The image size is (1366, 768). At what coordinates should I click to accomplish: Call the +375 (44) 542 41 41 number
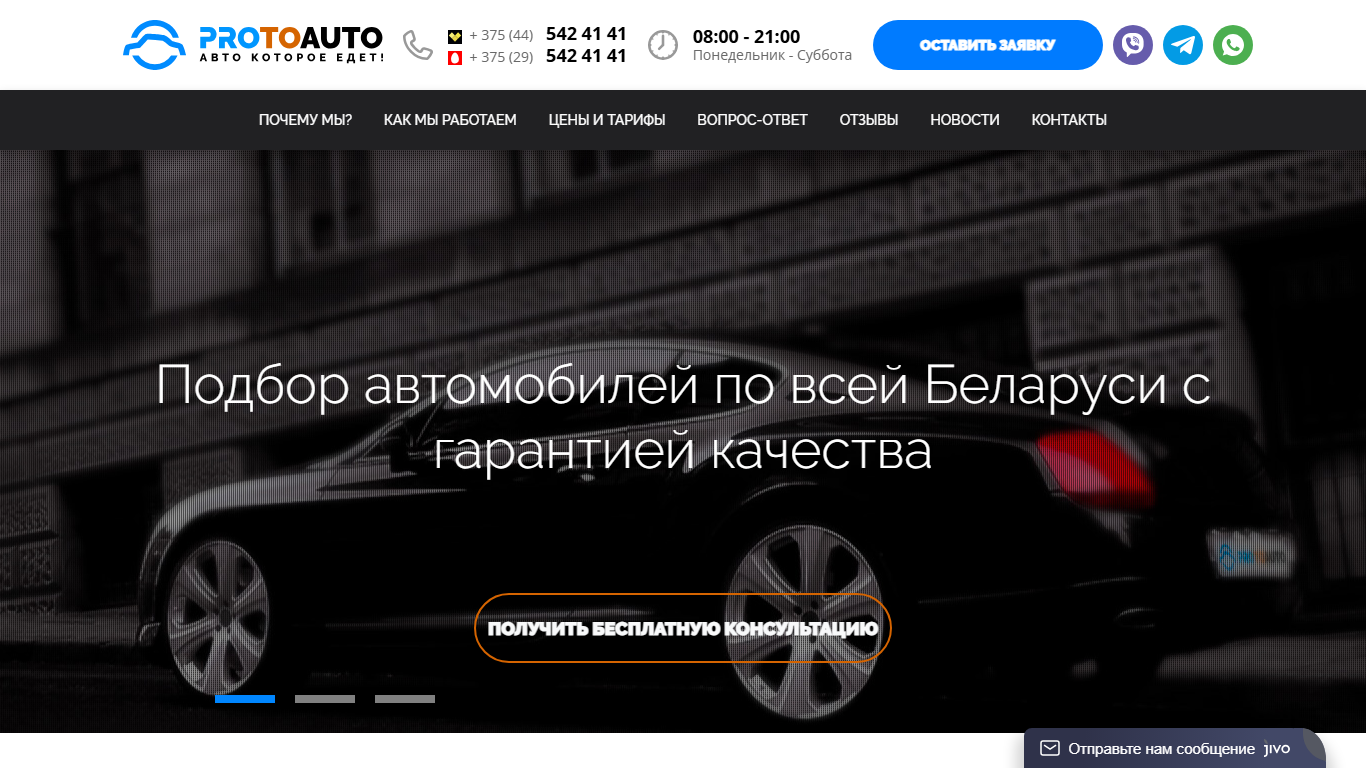(548, 34)
